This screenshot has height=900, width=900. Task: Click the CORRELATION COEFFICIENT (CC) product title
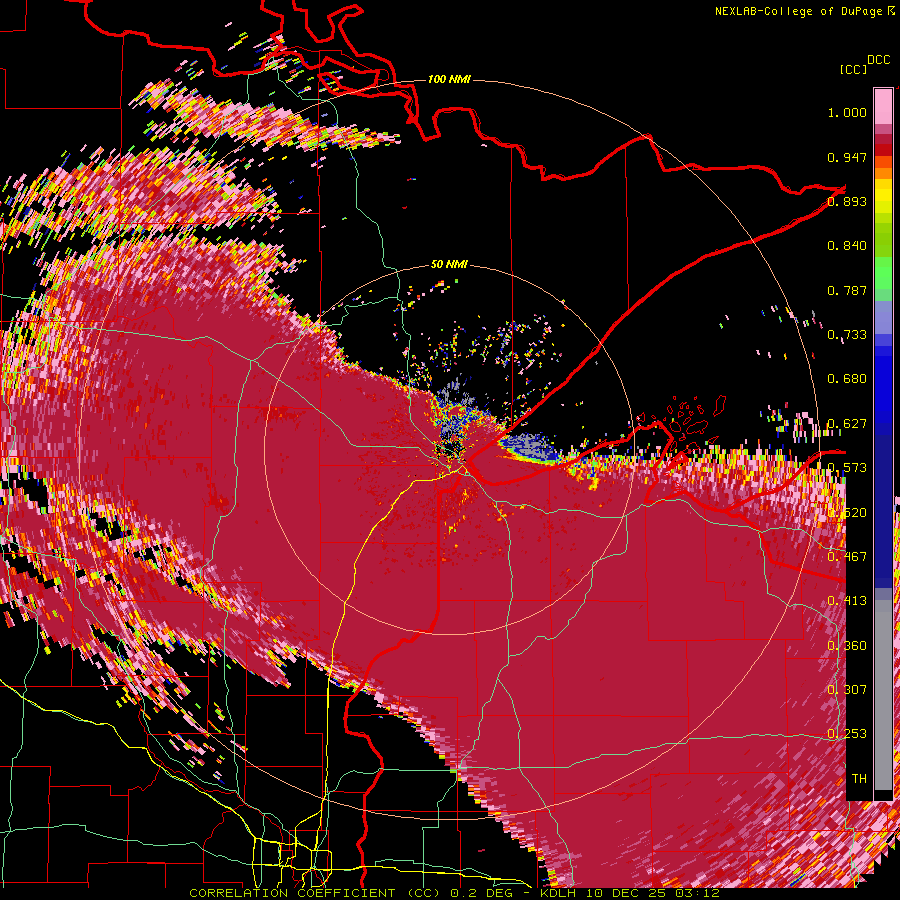point(315,893)
